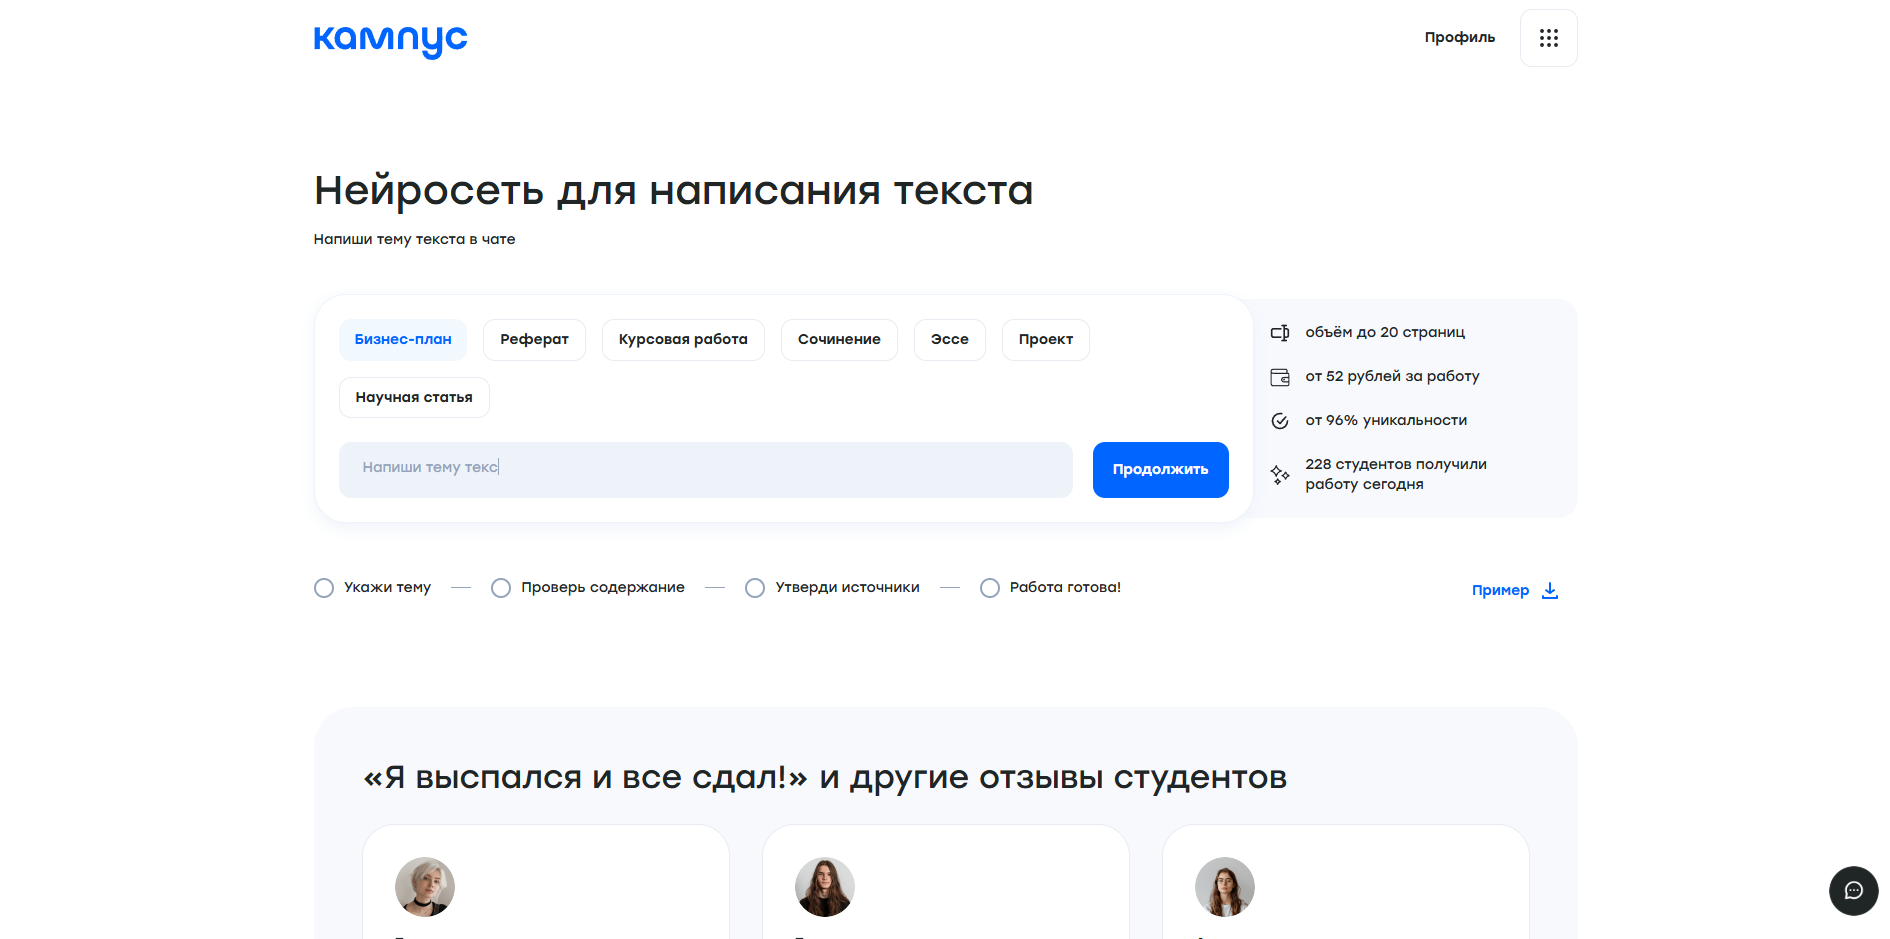Focus the Напиши тему текста input field
Screen dimensions: 1890x939
pyautogui.click(x=705, y=470)
